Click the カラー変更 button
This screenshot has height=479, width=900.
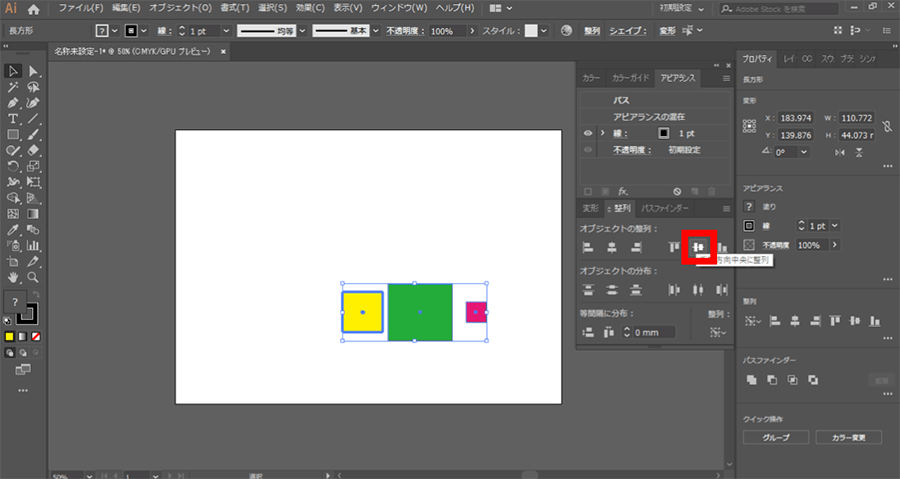(x=848, y=438)
